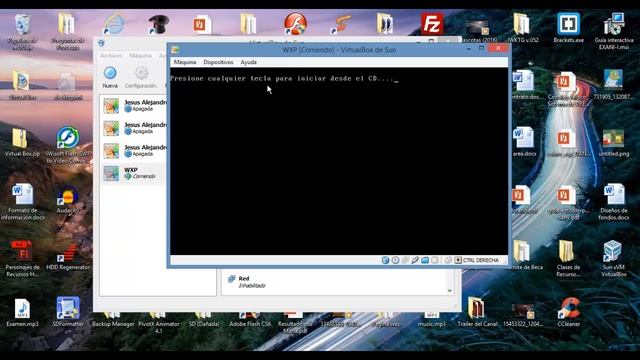Click the mouse integration status icon
Screen dimensions: 640x360
point(448,260)
